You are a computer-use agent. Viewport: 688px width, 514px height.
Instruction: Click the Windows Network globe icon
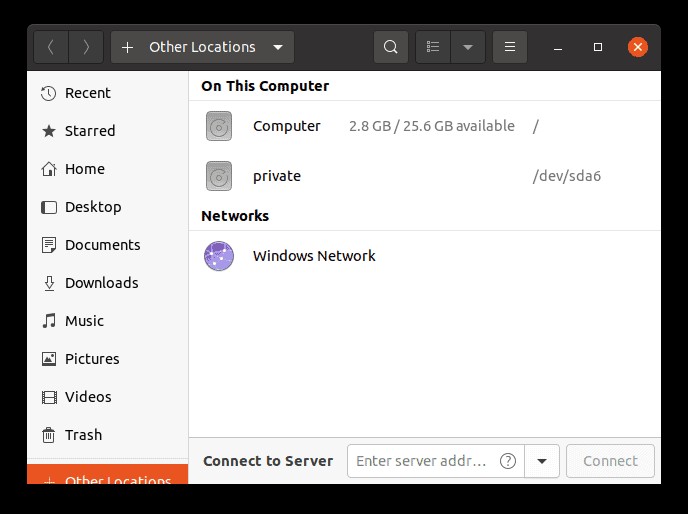tap(219, 256)
